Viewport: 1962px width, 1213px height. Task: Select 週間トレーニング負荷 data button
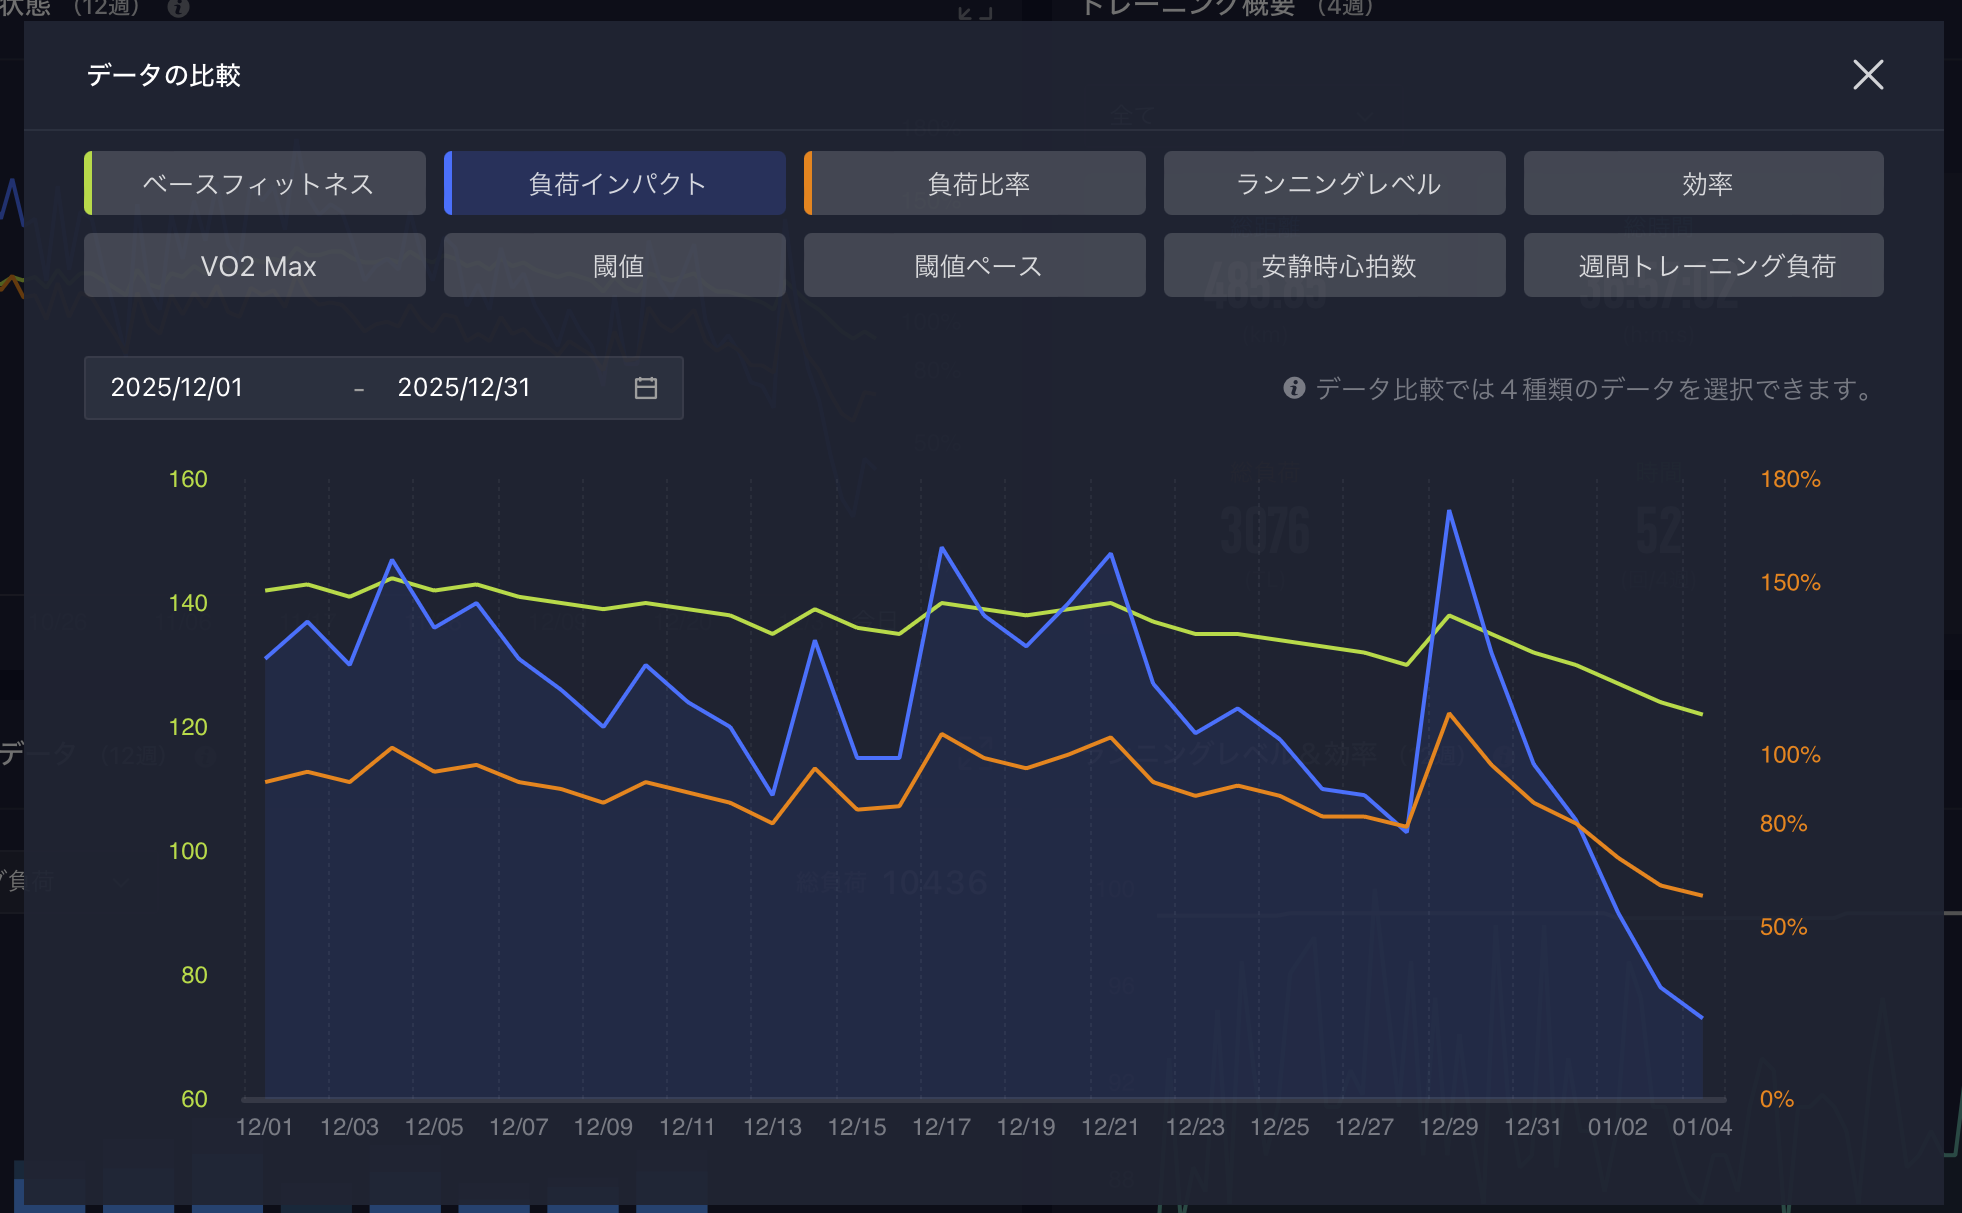click(x=1704, y=266)
